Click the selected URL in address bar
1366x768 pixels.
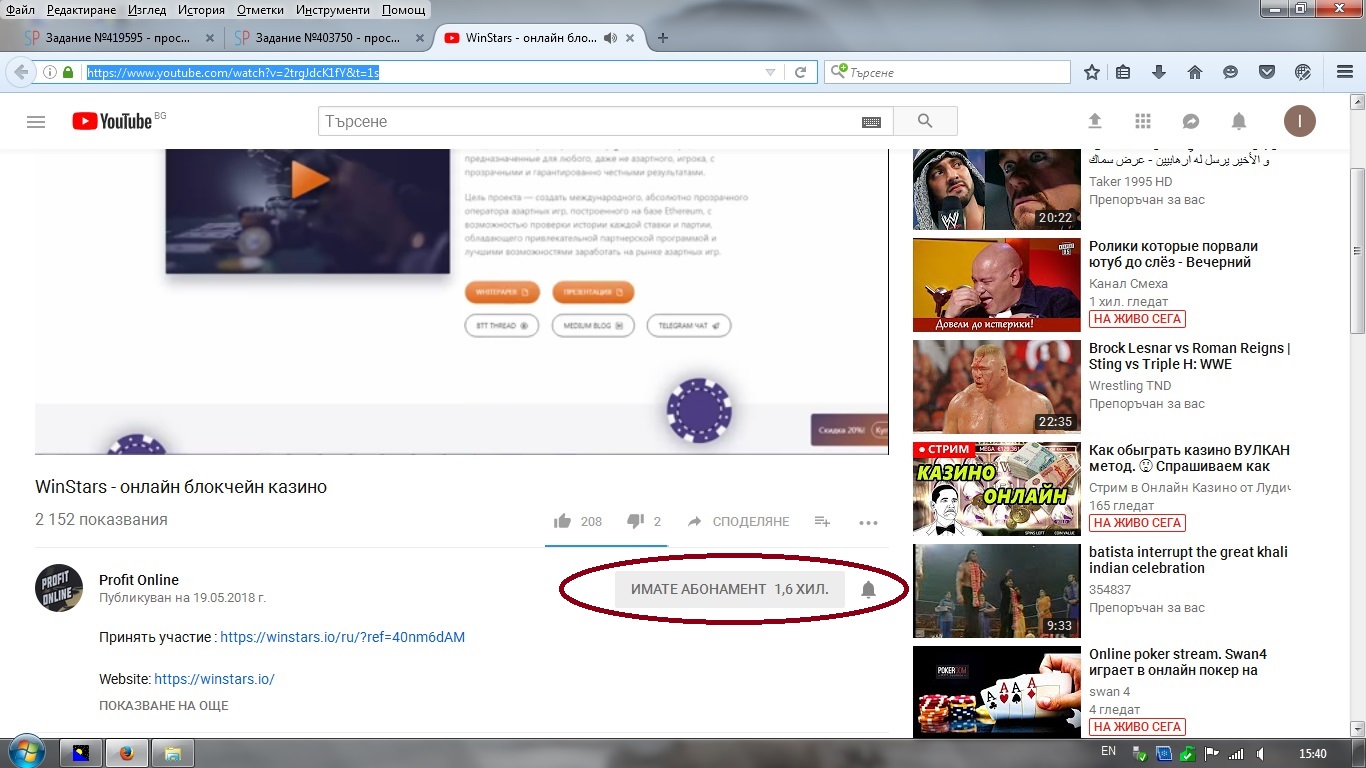click(233, 72)
